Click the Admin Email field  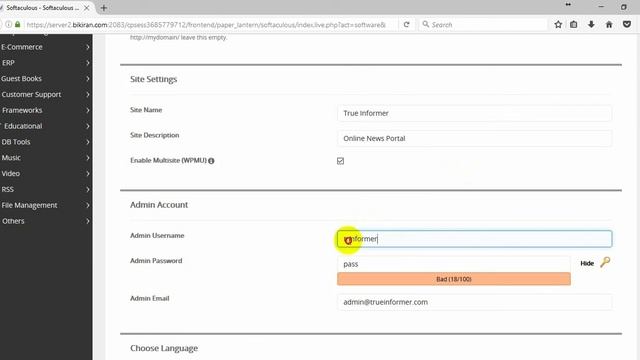[x=474, y=302]
